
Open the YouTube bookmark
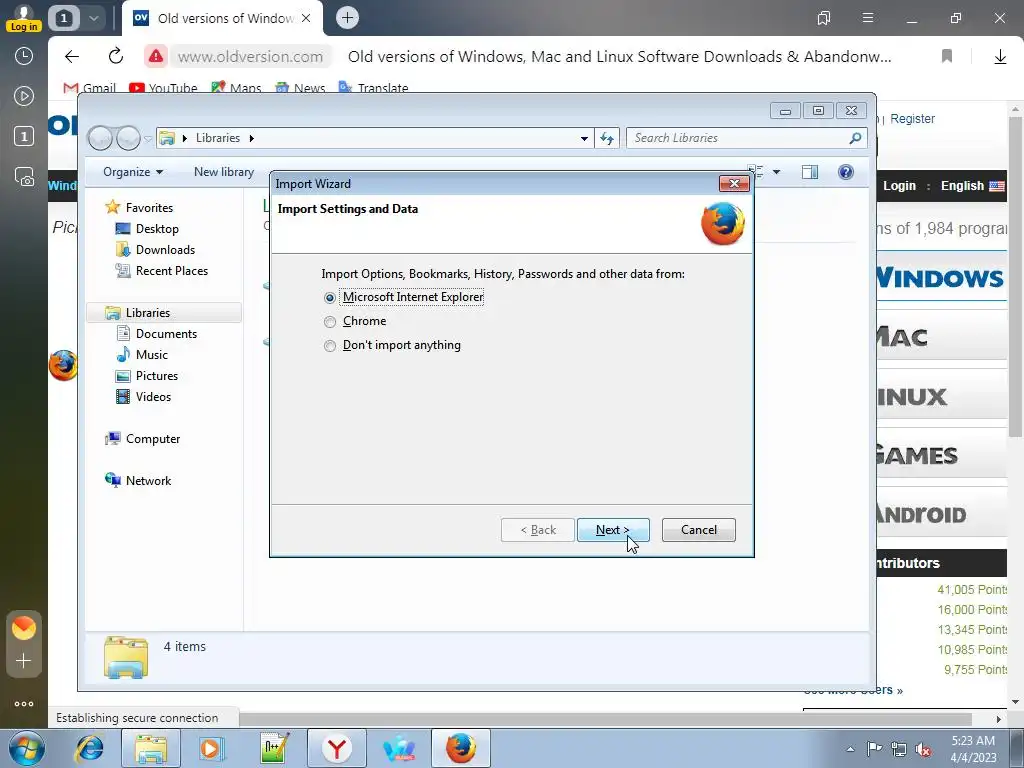coord(163,88)
